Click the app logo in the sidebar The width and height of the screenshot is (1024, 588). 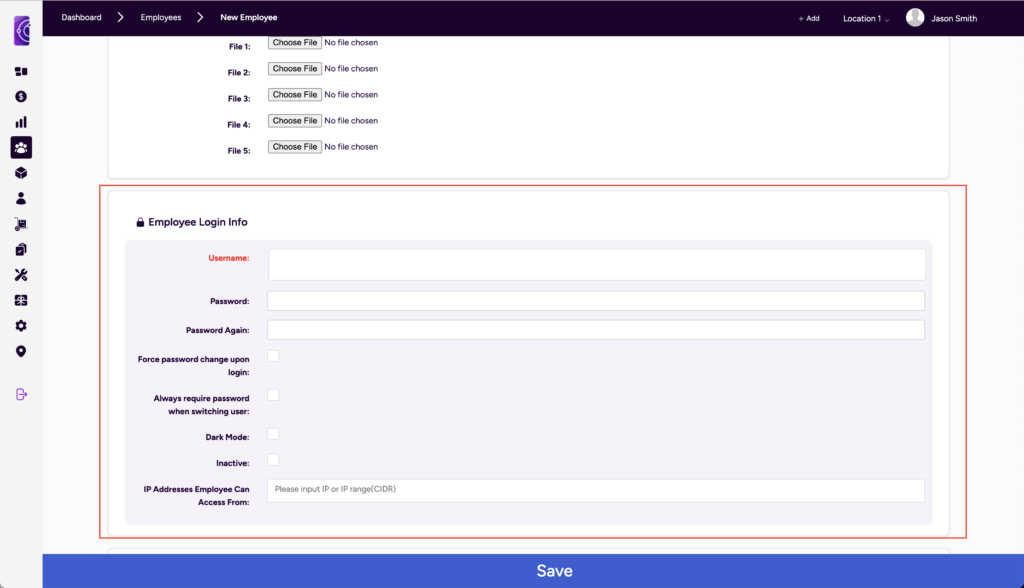tap(22, 30)
